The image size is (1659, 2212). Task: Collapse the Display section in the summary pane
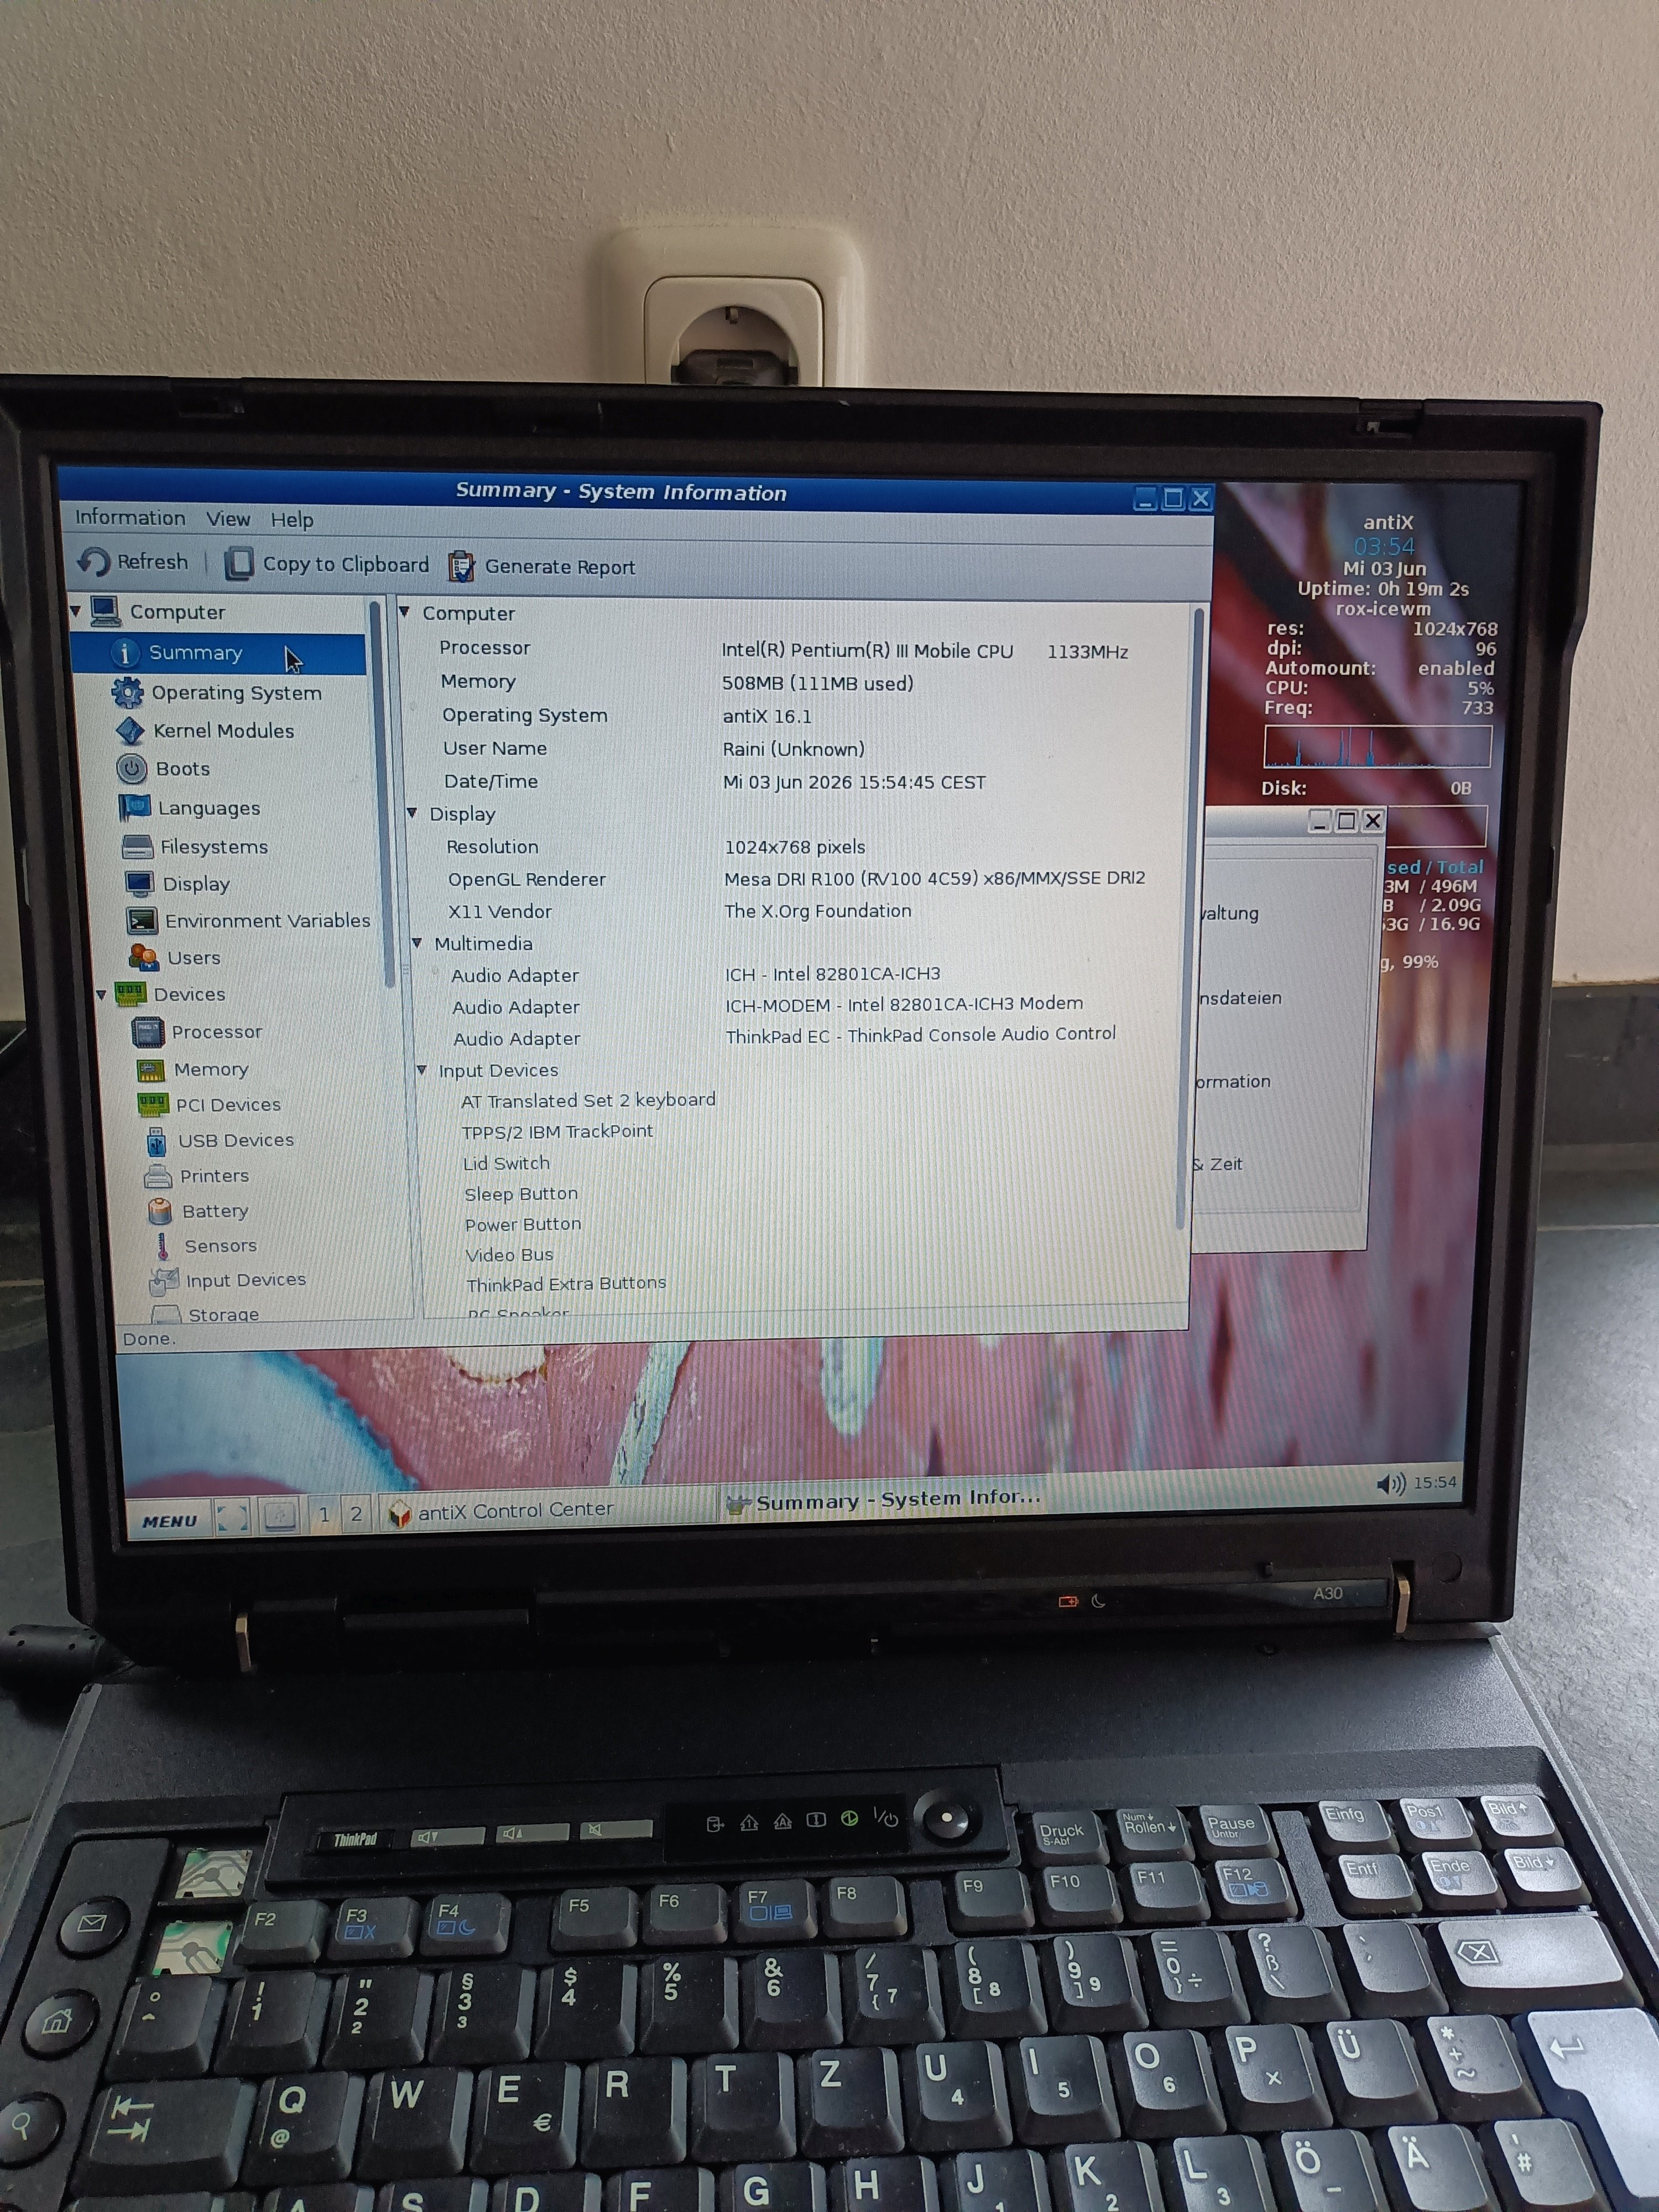[x=412, y=813]
